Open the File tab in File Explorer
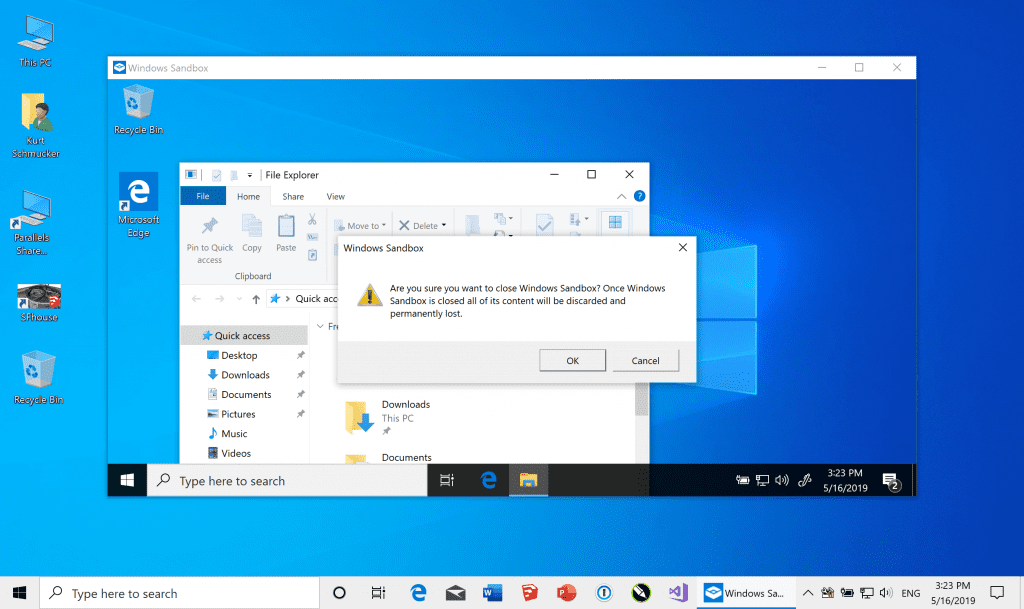1024x609 pixels. click(x=203, y=196)
